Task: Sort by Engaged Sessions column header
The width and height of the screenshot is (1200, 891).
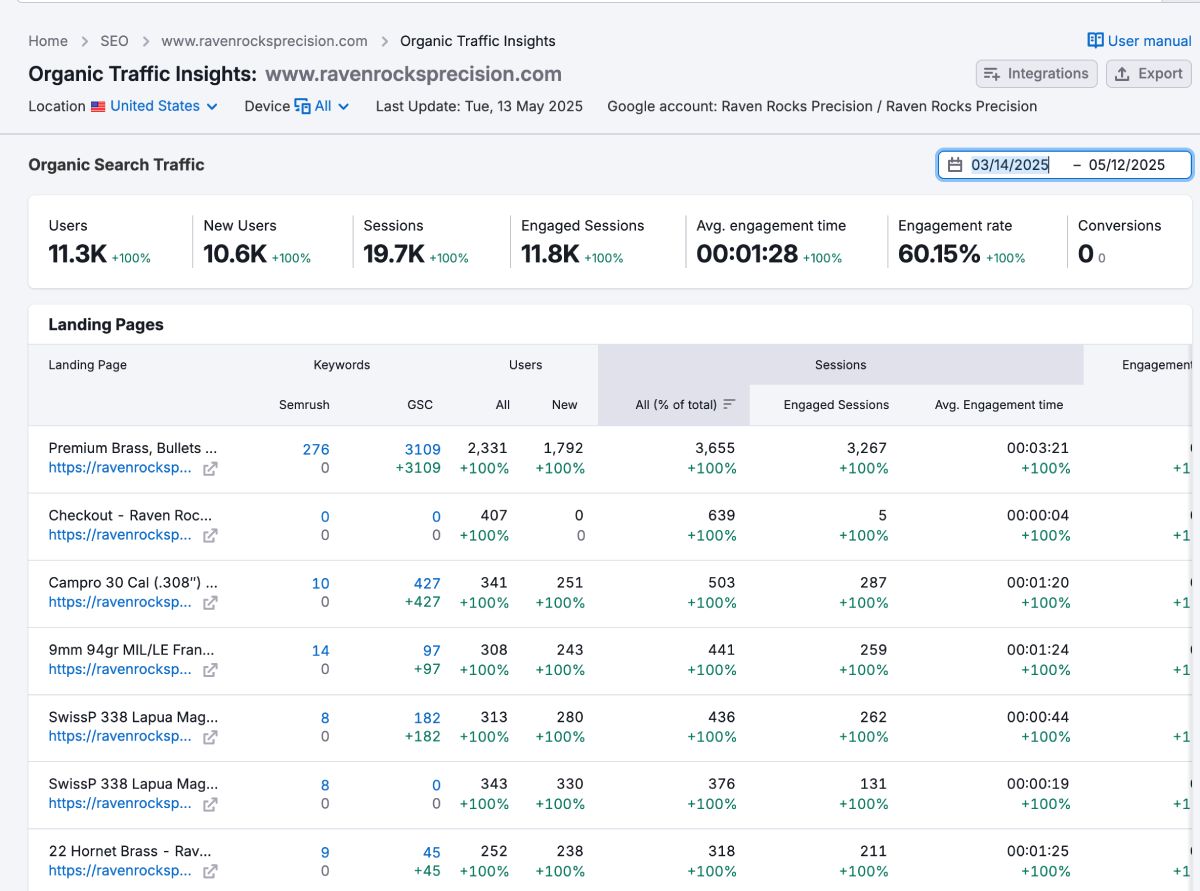Action: (x=836, y=405)
